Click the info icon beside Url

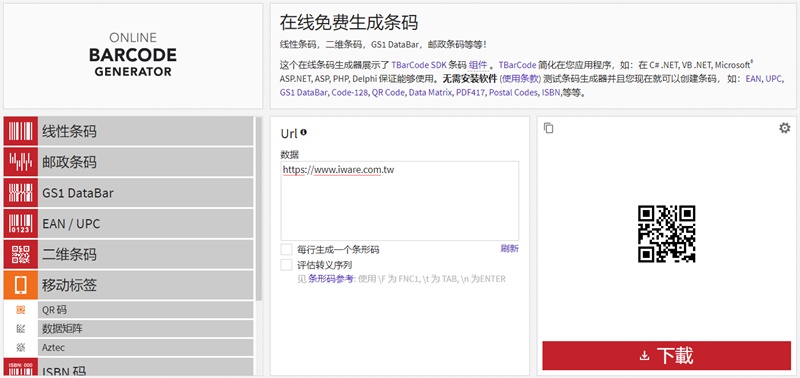(304, 132)
